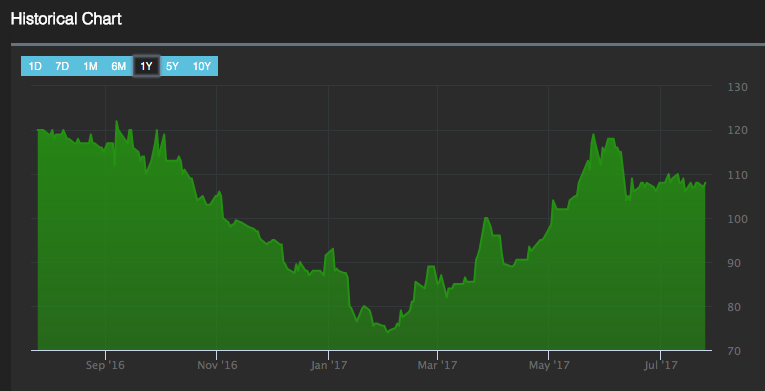Show the 6M historical range
Viewport: 765px width, 391px height.
[x=119, y=66]
